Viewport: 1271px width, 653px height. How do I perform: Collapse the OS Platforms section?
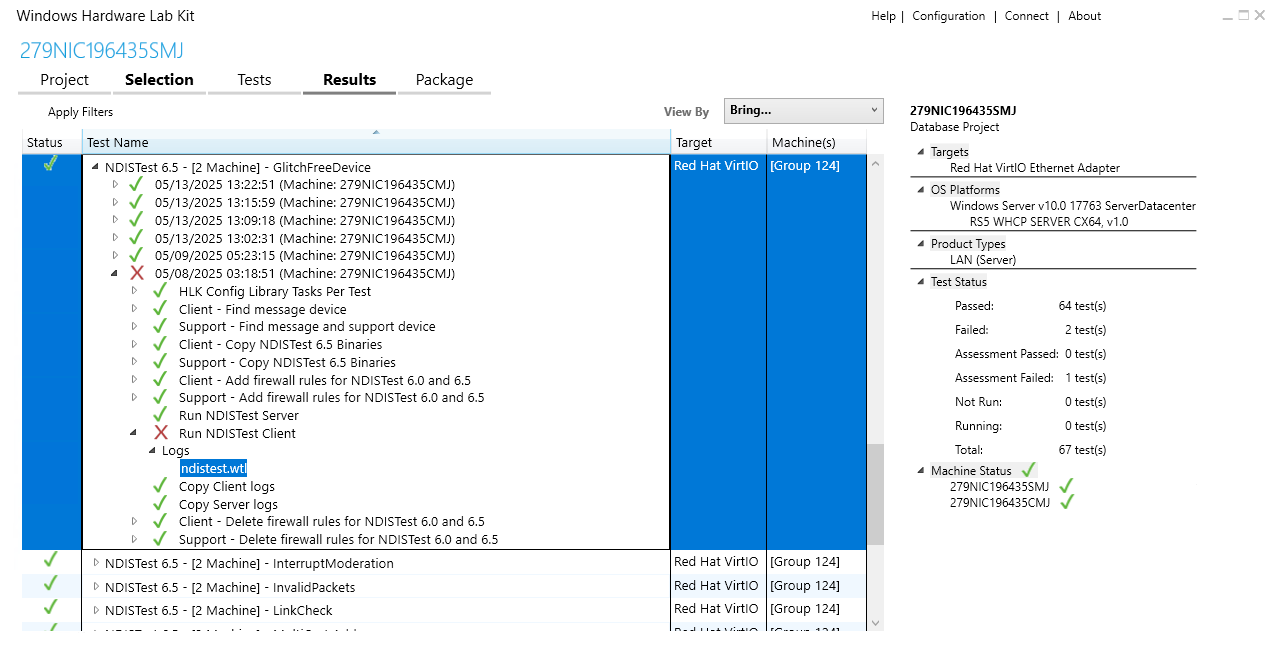click(x=921, y=190)
